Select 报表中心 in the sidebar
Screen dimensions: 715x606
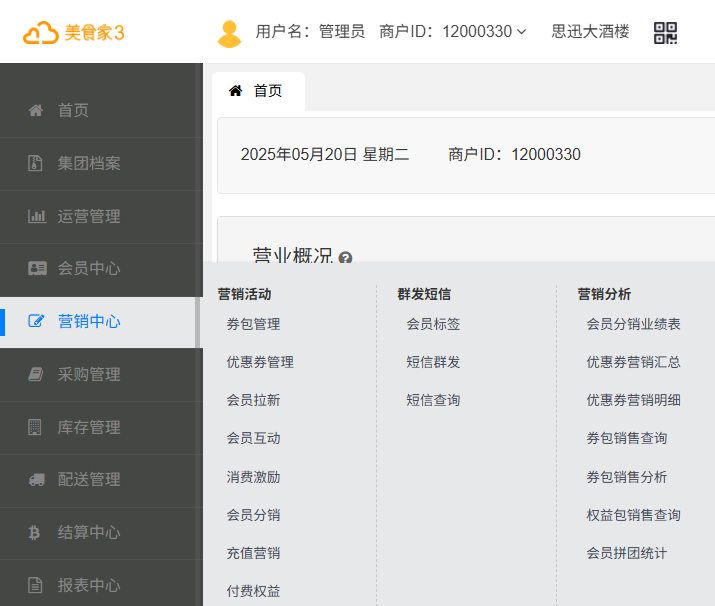[89, 586]
